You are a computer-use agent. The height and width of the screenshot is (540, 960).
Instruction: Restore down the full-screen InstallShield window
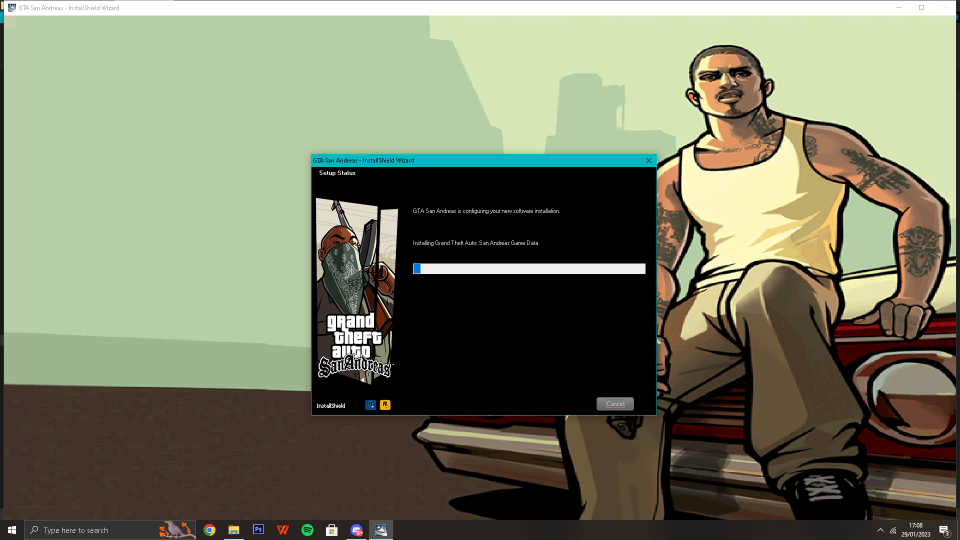(921, 7)
